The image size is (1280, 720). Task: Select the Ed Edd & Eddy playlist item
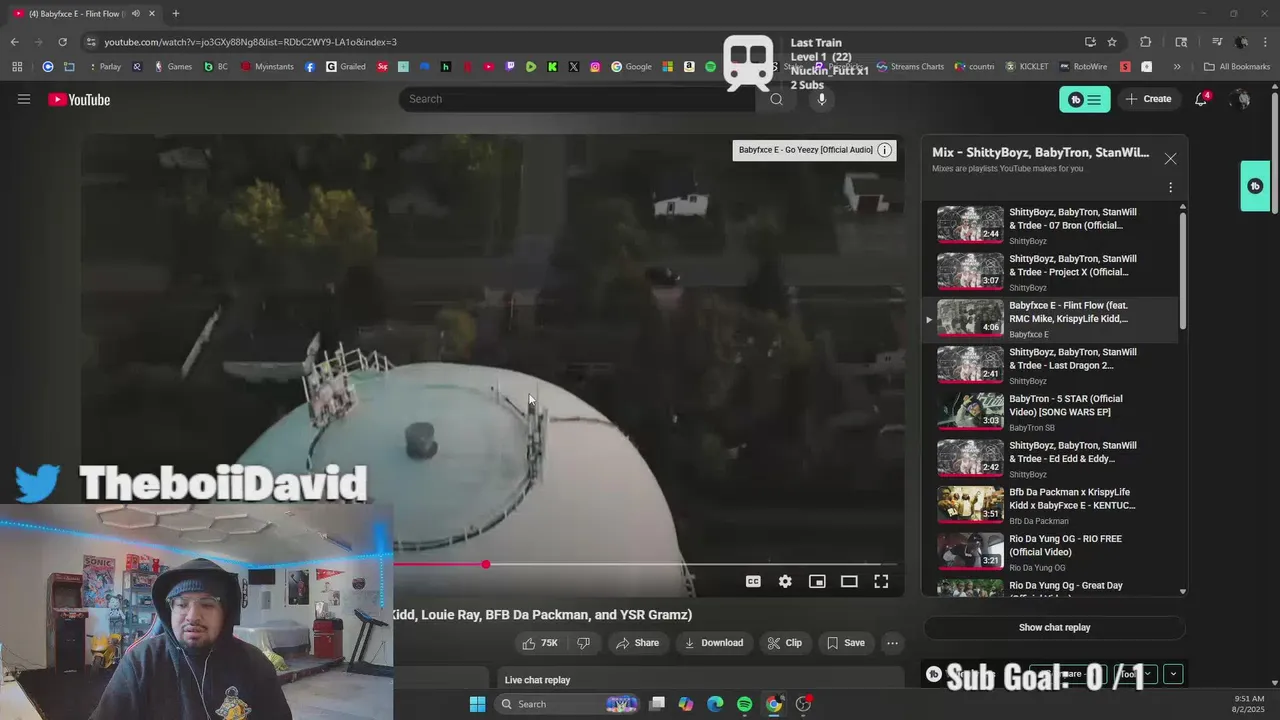click(1050, 459)
